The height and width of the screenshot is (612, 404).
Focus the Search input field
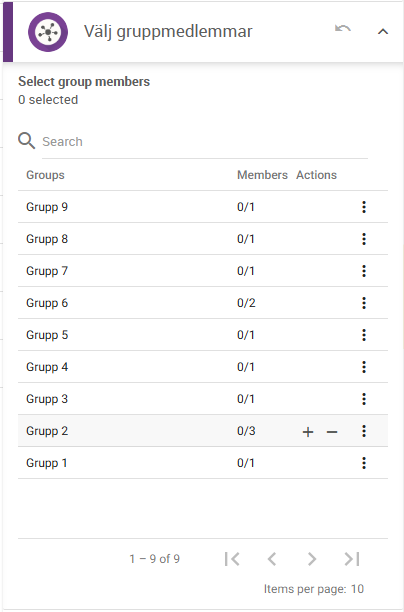[x=205, y=142]
